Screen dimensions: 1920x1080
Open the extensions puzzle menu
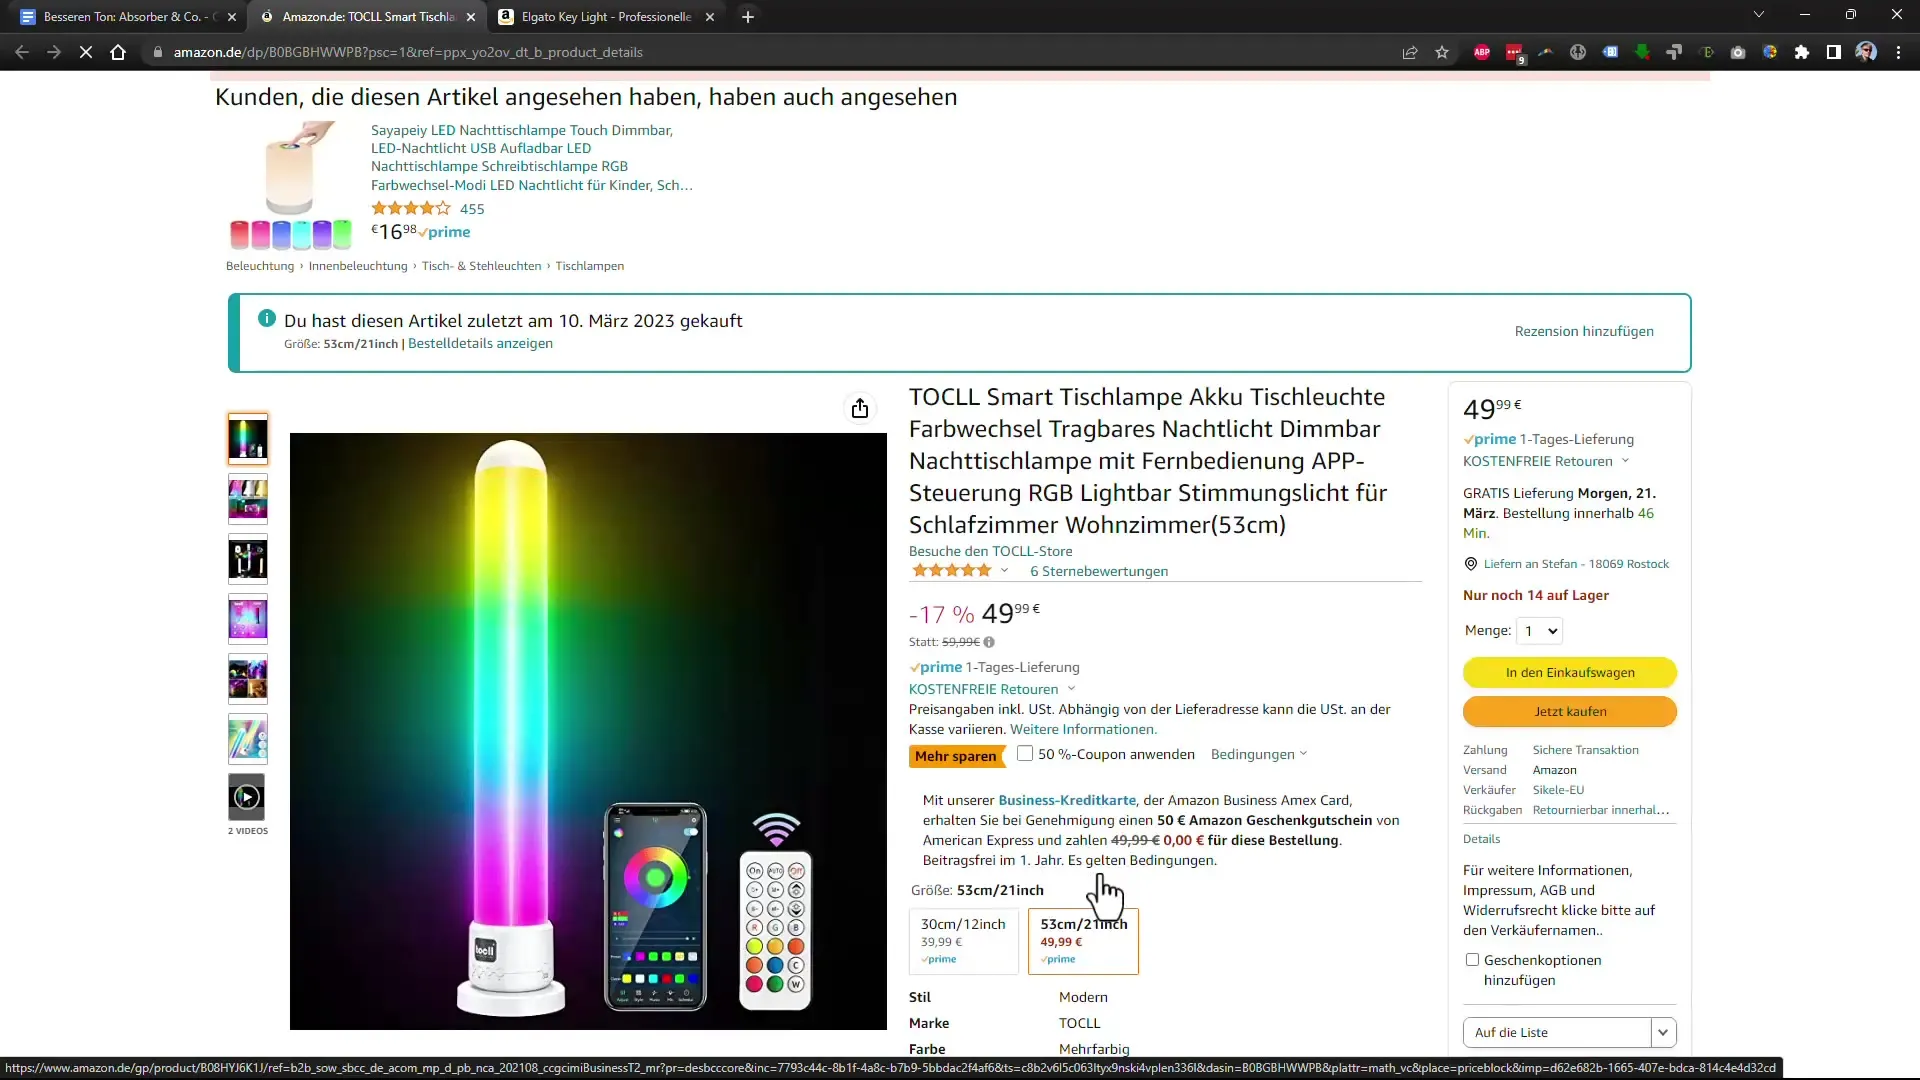1802,52
